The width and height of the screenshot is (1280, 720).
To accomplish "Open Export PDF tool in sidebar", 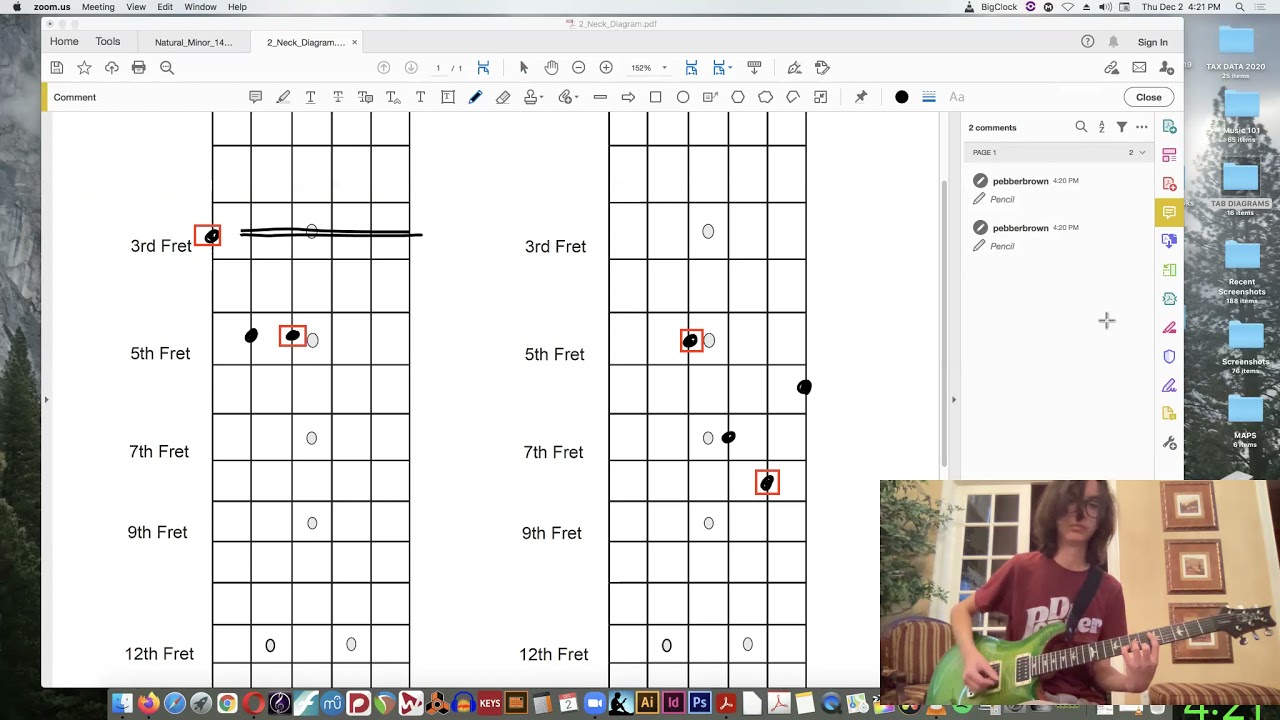I will tap(1169, 127).
